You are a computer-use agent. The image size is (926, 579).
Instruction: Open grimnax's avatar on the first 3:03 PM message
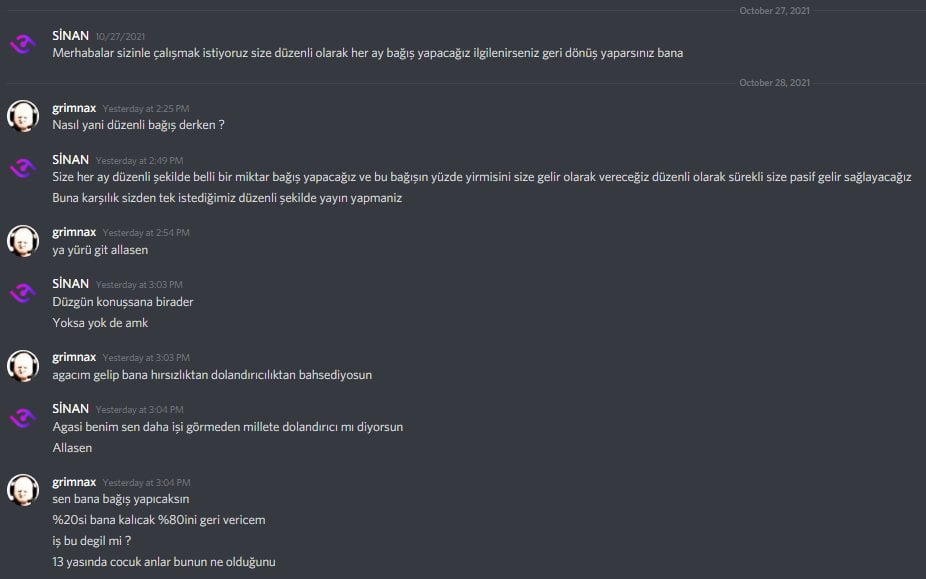click(22, 366)
